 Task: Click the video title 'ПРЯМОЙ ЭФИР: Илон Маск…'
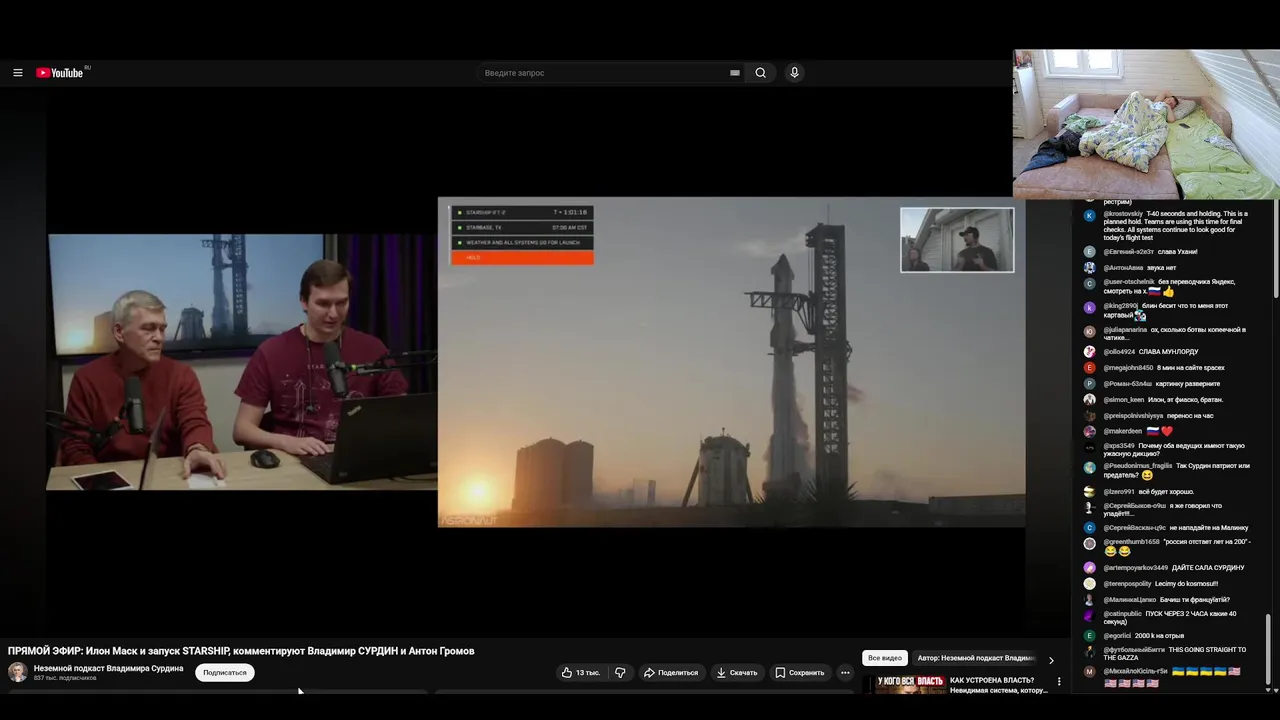pos(241,651)
